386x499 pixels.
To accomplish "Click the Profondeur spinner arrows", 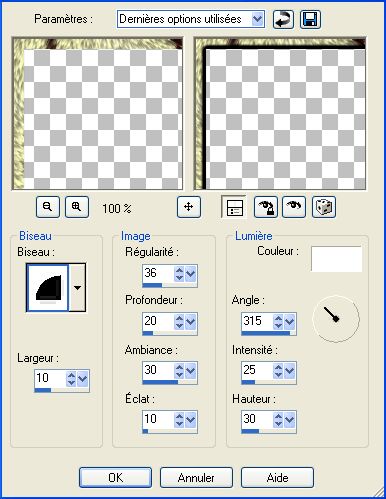I will coord(179,322).
